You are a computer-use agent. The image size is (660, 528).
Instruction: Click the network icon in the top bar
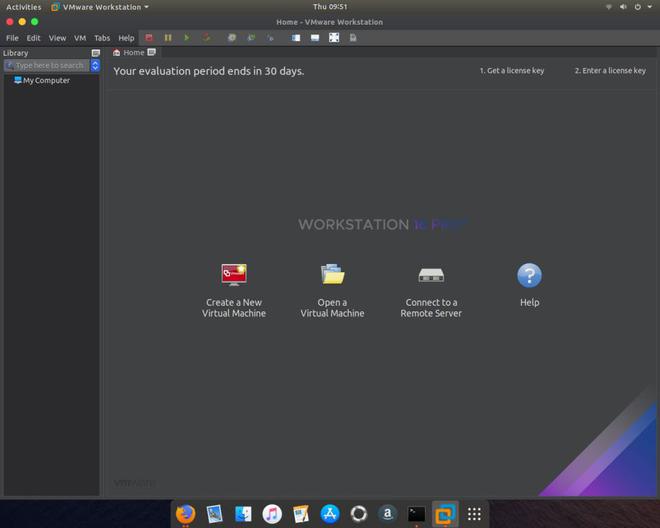point(609,7)
